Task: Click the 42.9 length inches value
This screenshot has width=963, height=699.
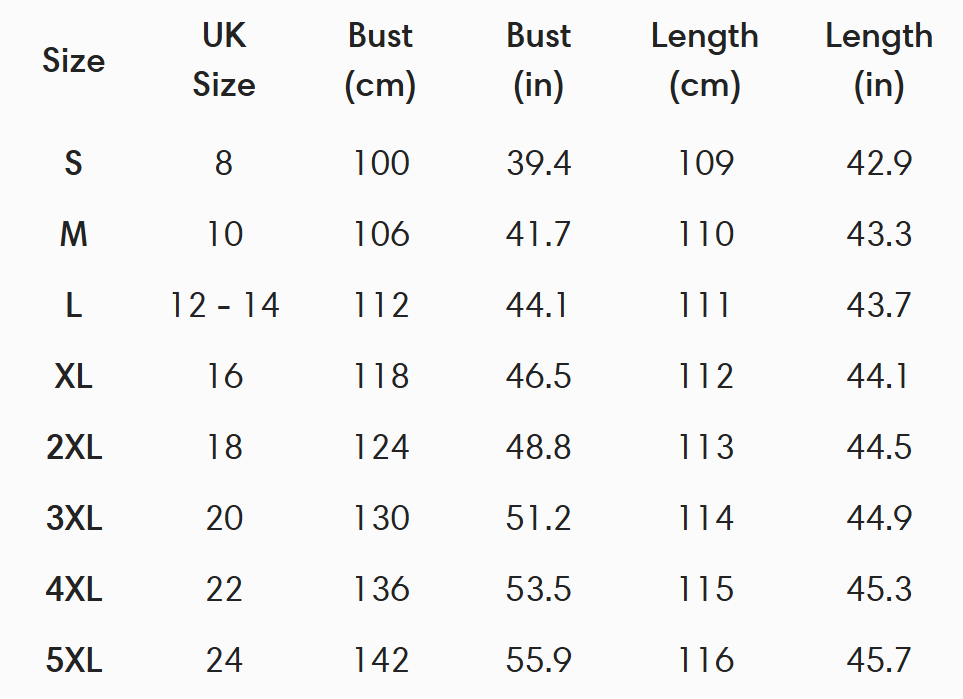Action: coord(879,163)
